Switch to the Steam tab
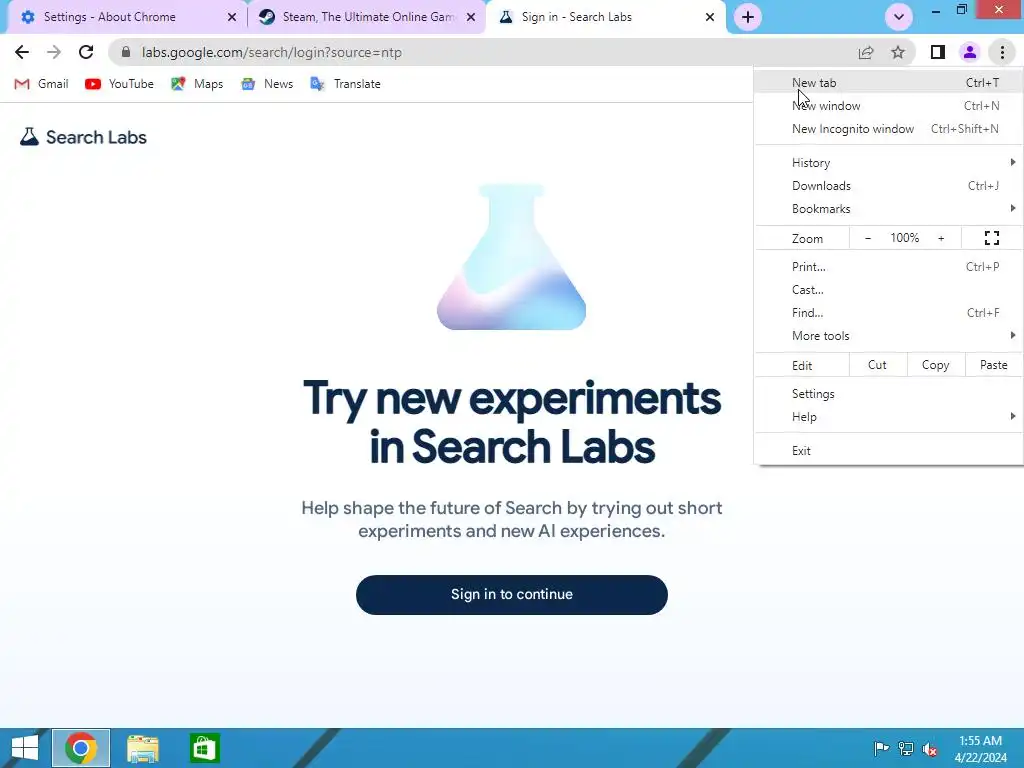1024x768 pixels. coord(366,17)
